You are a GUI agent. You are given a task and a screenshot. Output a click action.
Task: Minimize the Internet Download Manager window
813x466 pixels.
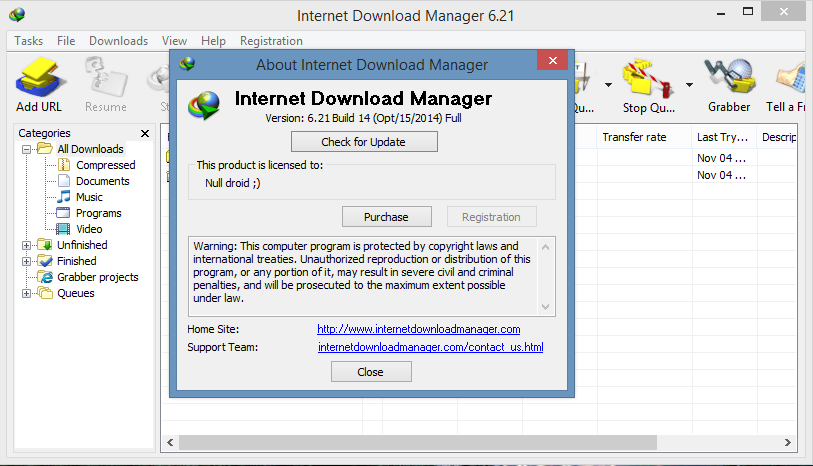[x=721, y=13]
